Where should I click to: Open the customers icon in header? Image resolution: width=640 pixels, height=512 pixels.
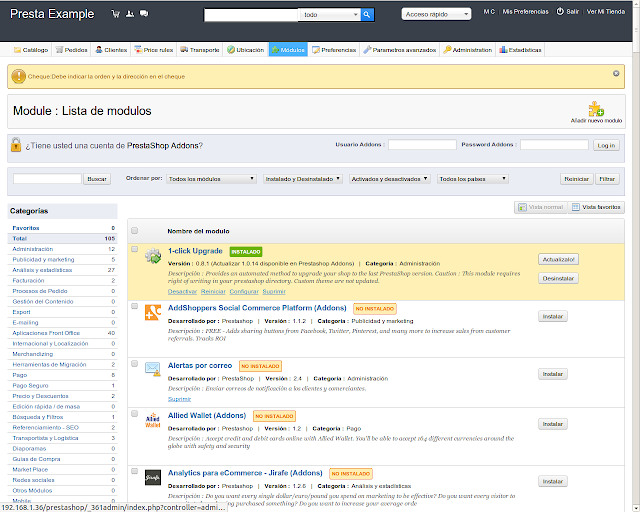[x=130, y=14]
